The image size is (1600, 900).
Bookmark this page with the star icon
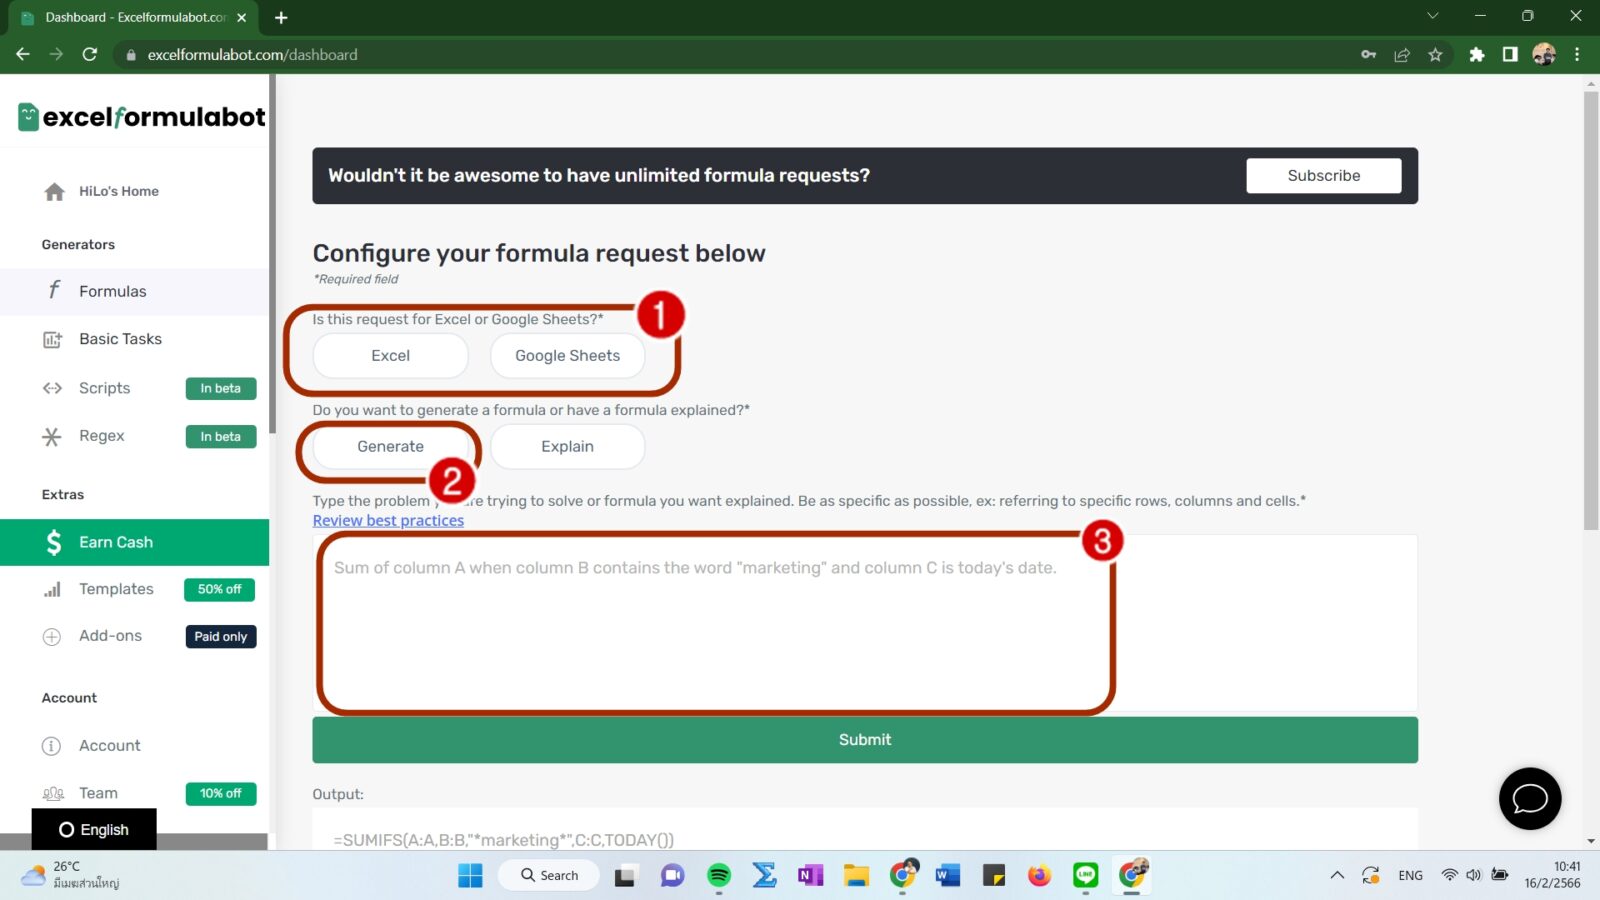coord(1435,55)
